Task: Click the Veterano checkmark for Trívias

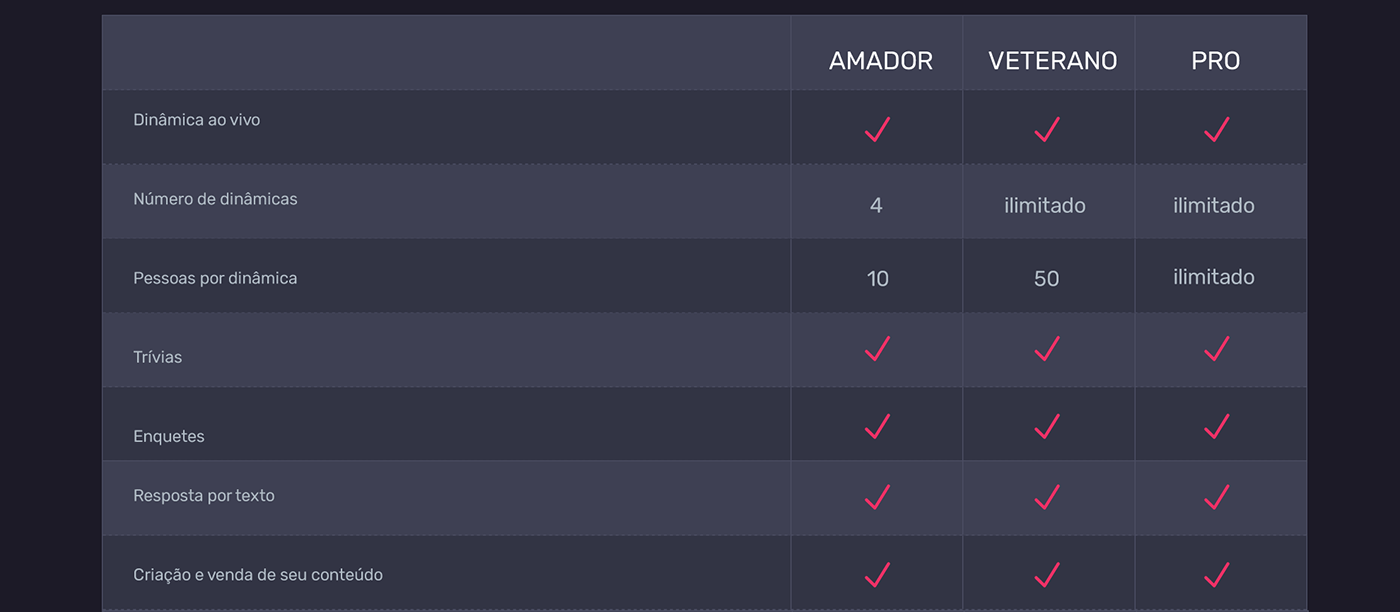Action: [1047, 349]
